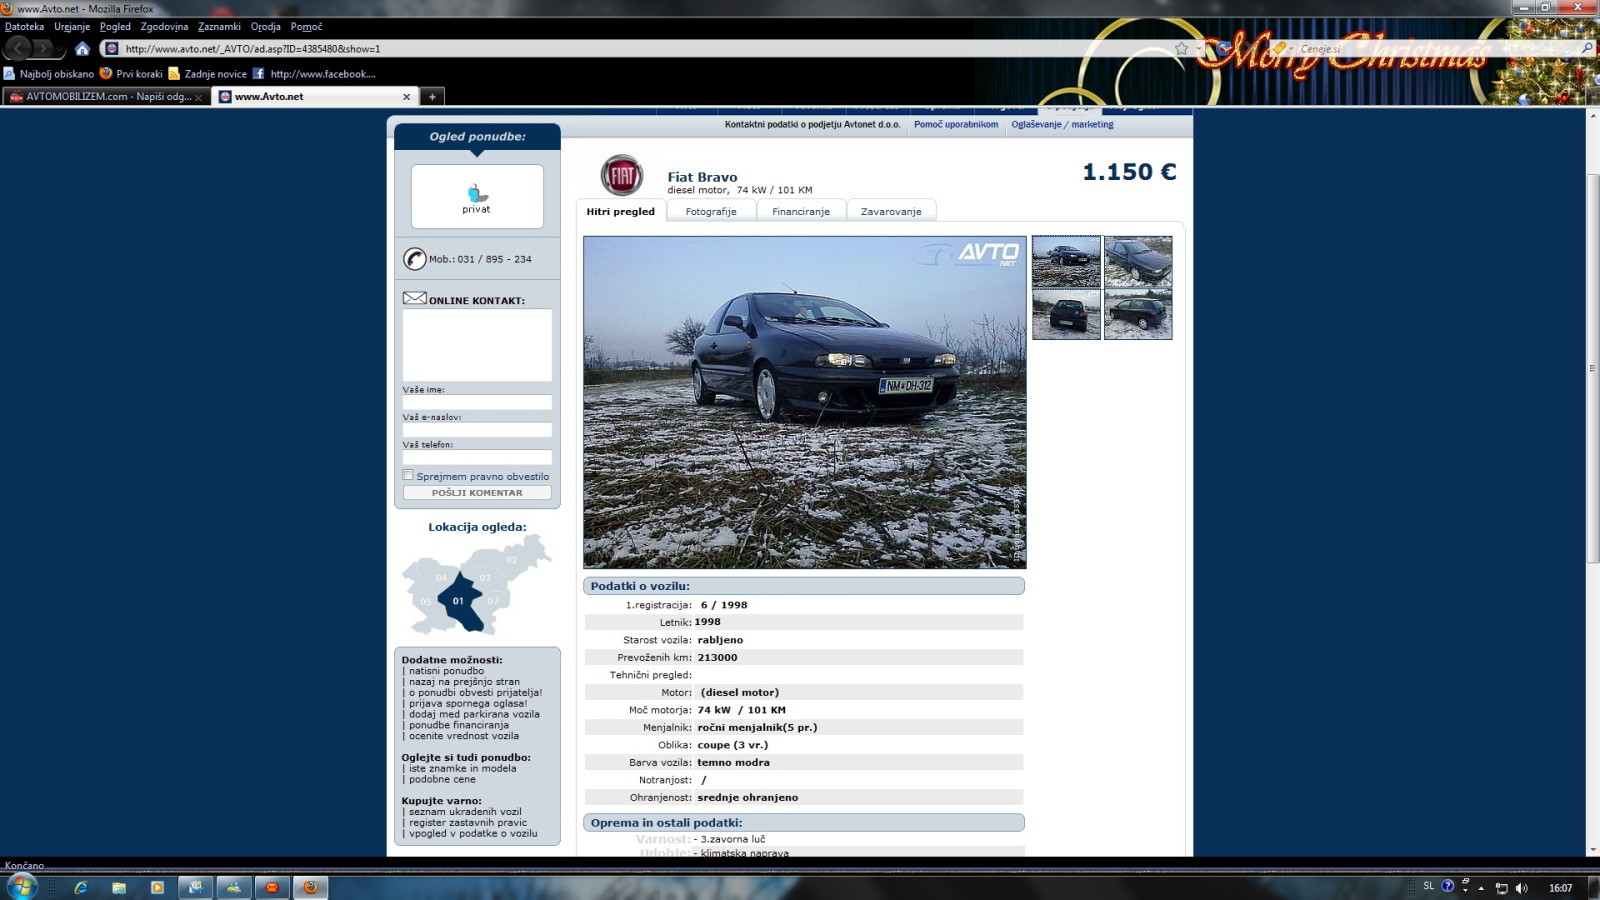This screenshot has width=1600, height=900.
Task: Click the address bar URL field
Action: click(640, 48)
